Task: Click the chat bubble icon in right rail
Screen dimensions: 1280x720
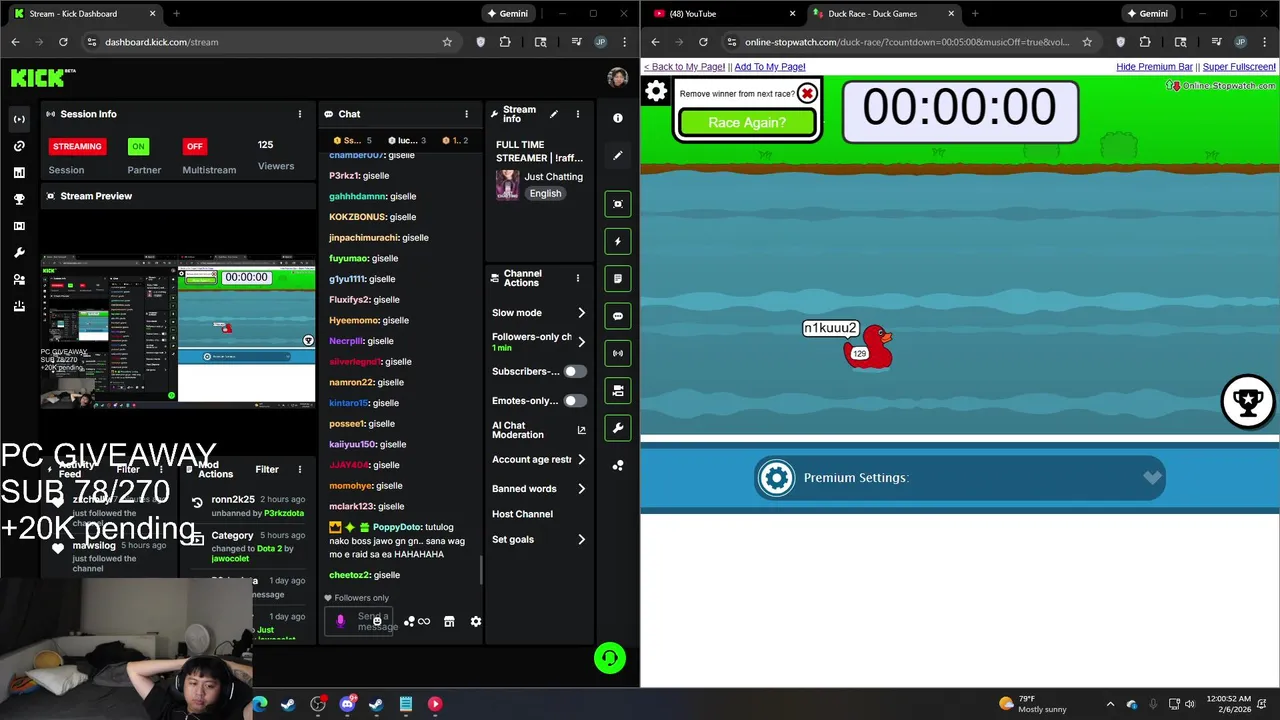Action: pyautogui.click(x=618, y=316)
